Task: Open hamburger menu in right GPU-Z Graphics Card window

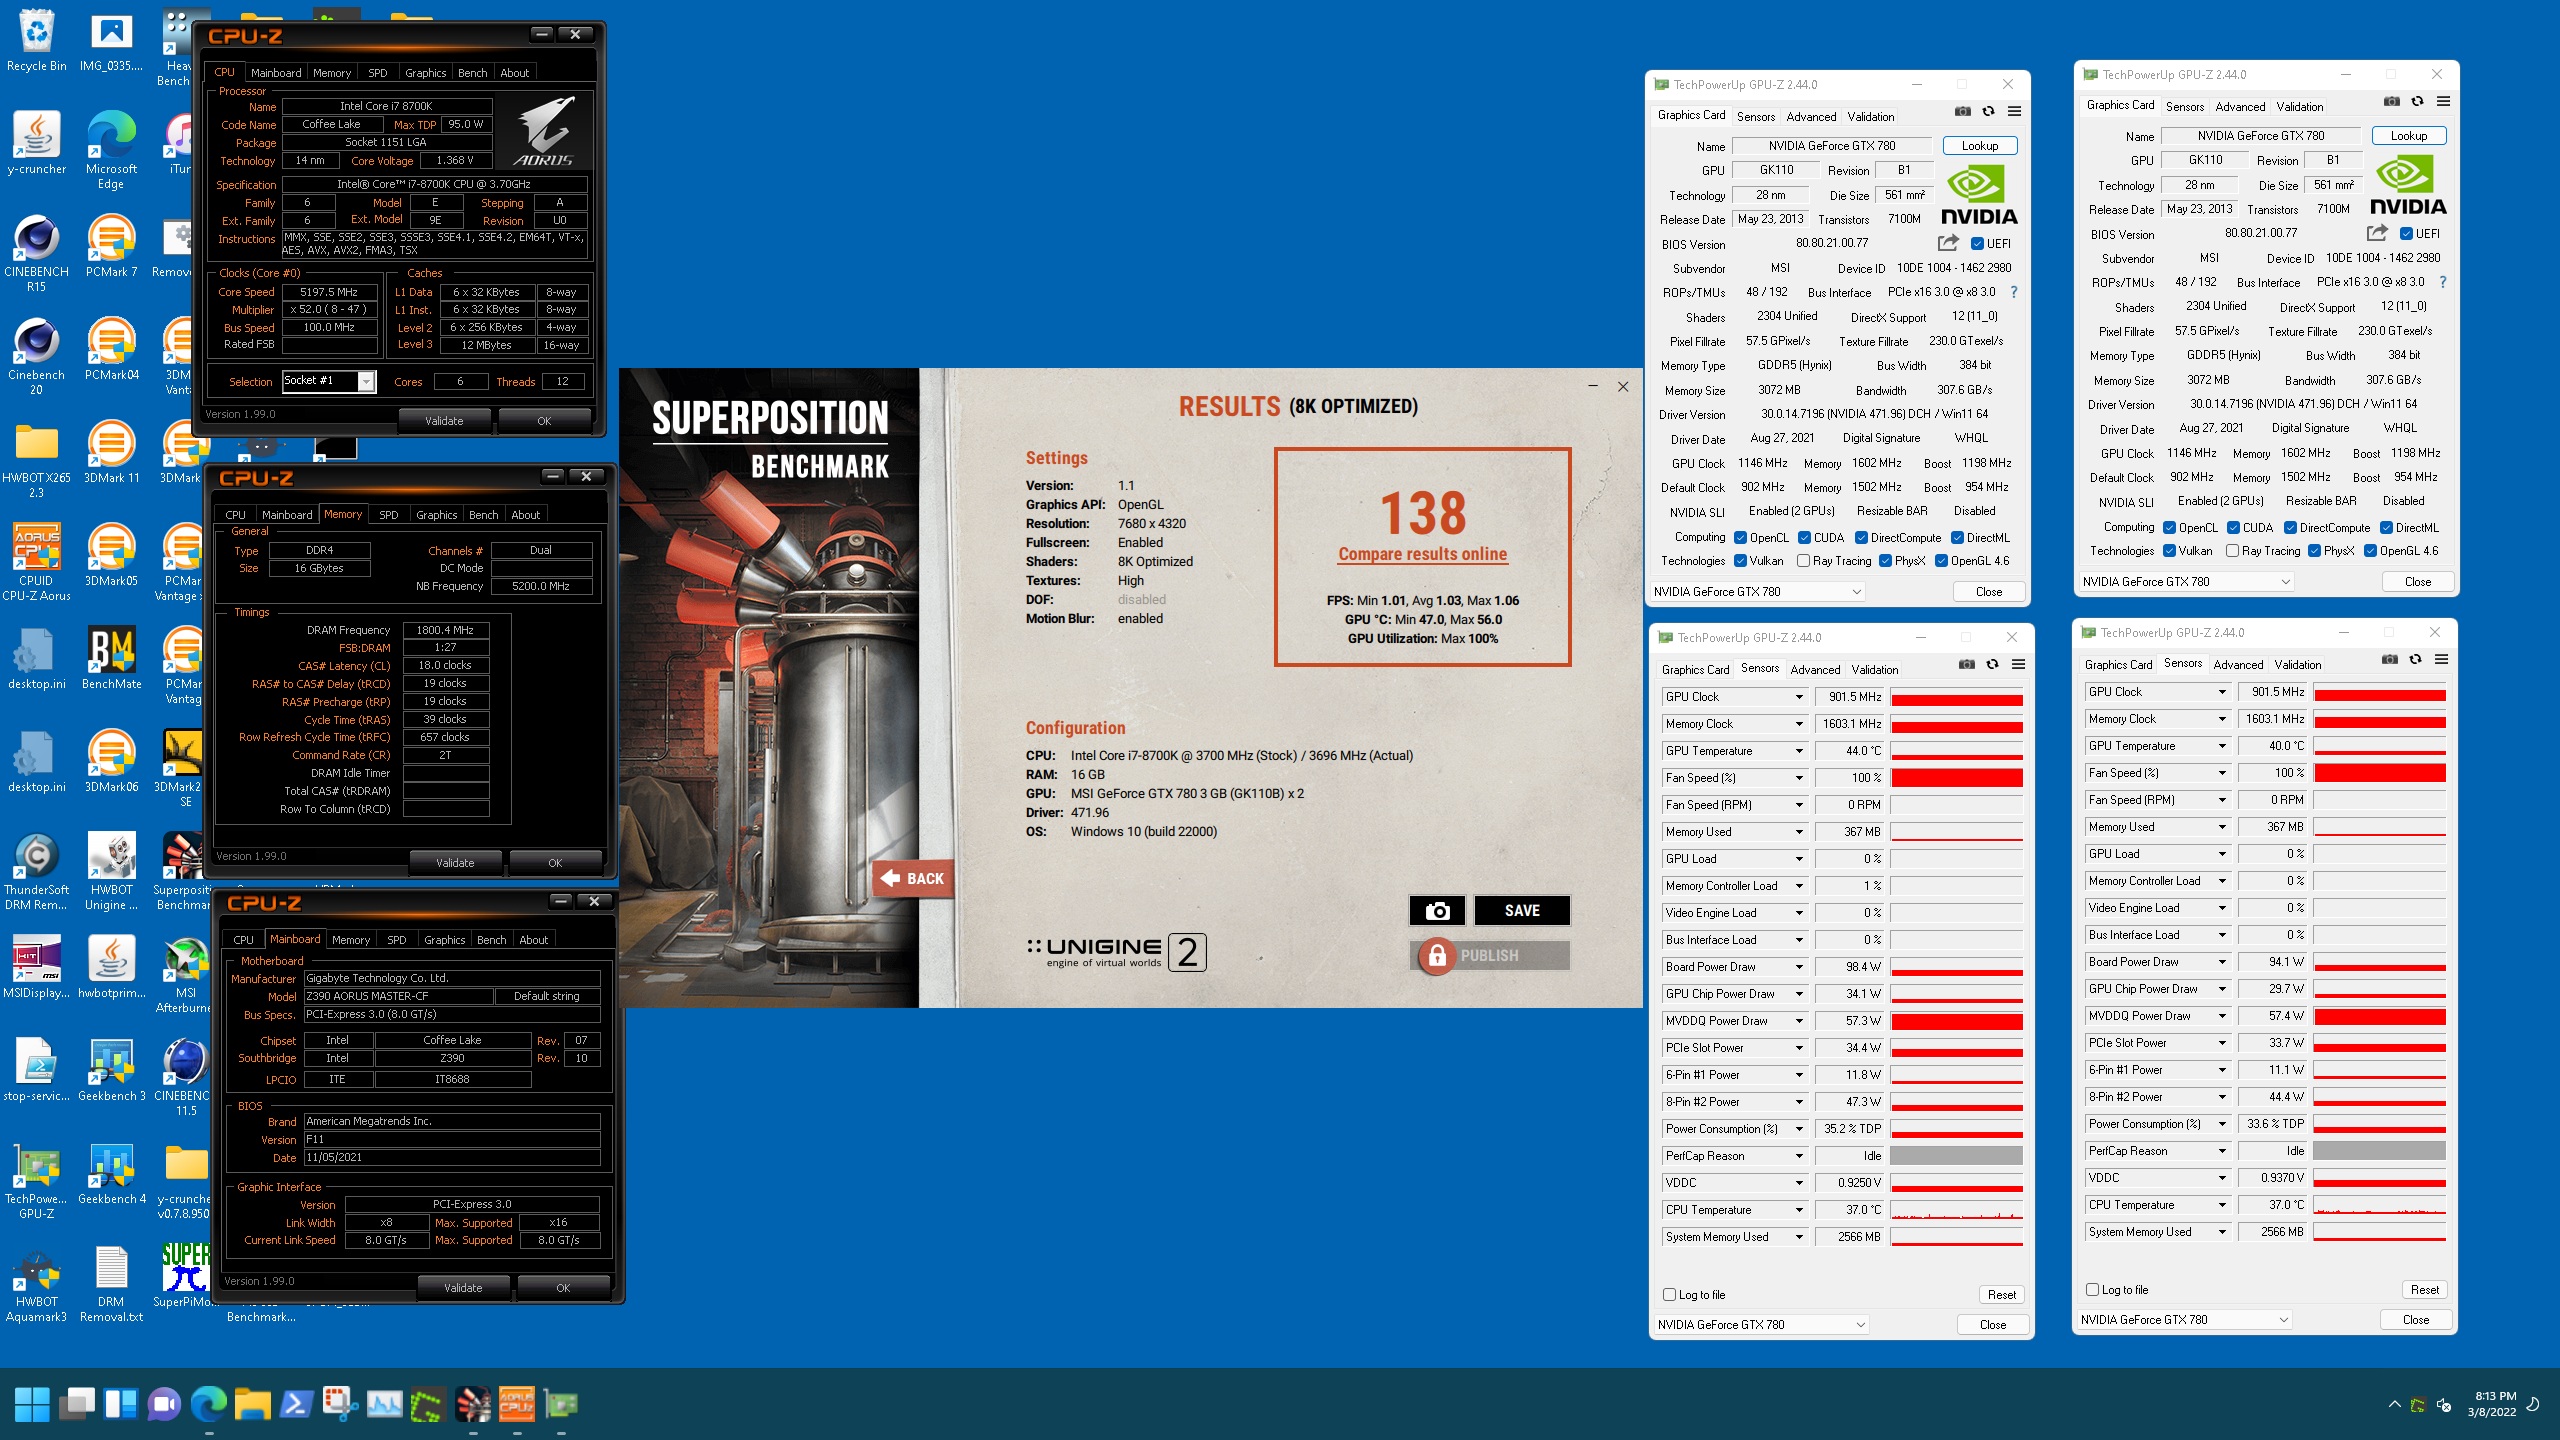Action: point(2444,101)
